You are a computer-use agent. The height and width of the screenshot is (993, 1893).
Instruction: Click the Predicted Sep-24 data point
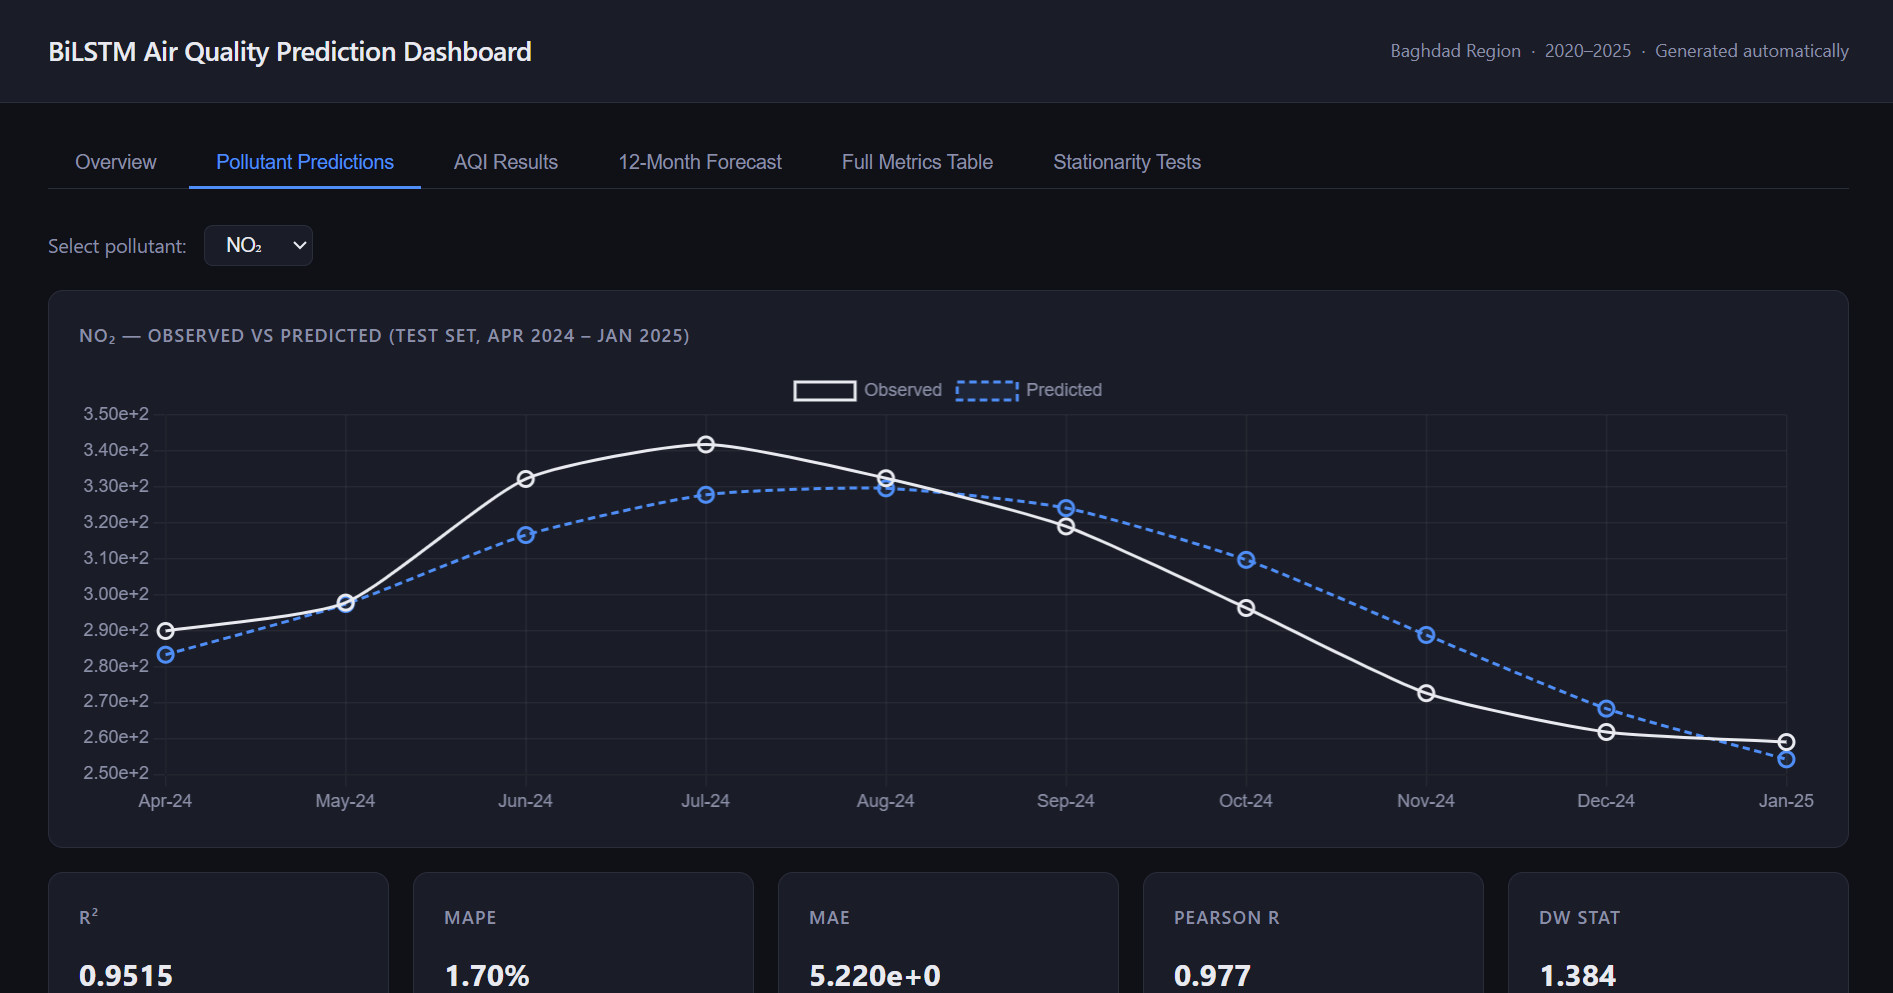click(1066, 509)
